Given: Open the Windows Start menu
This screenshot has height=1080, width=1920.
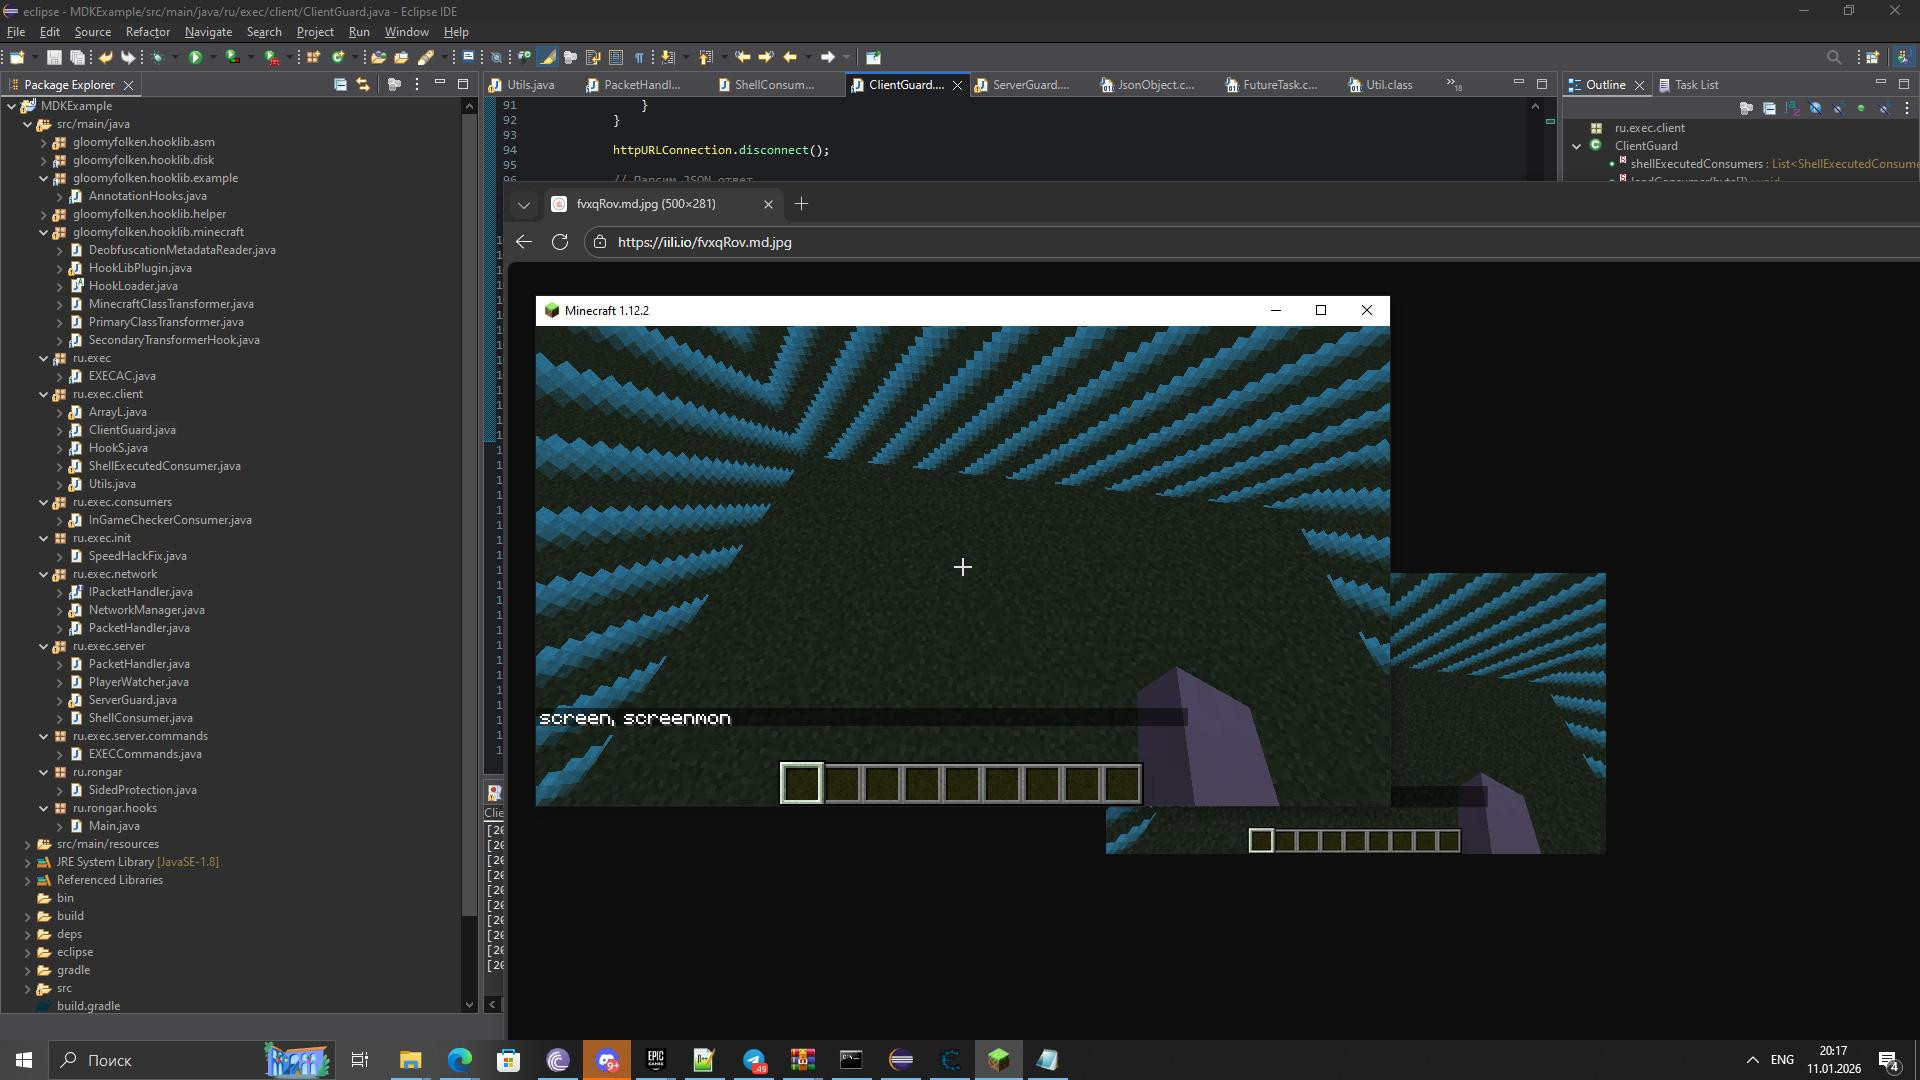Looking at the screenshot, I should [x=24, y=1060].
